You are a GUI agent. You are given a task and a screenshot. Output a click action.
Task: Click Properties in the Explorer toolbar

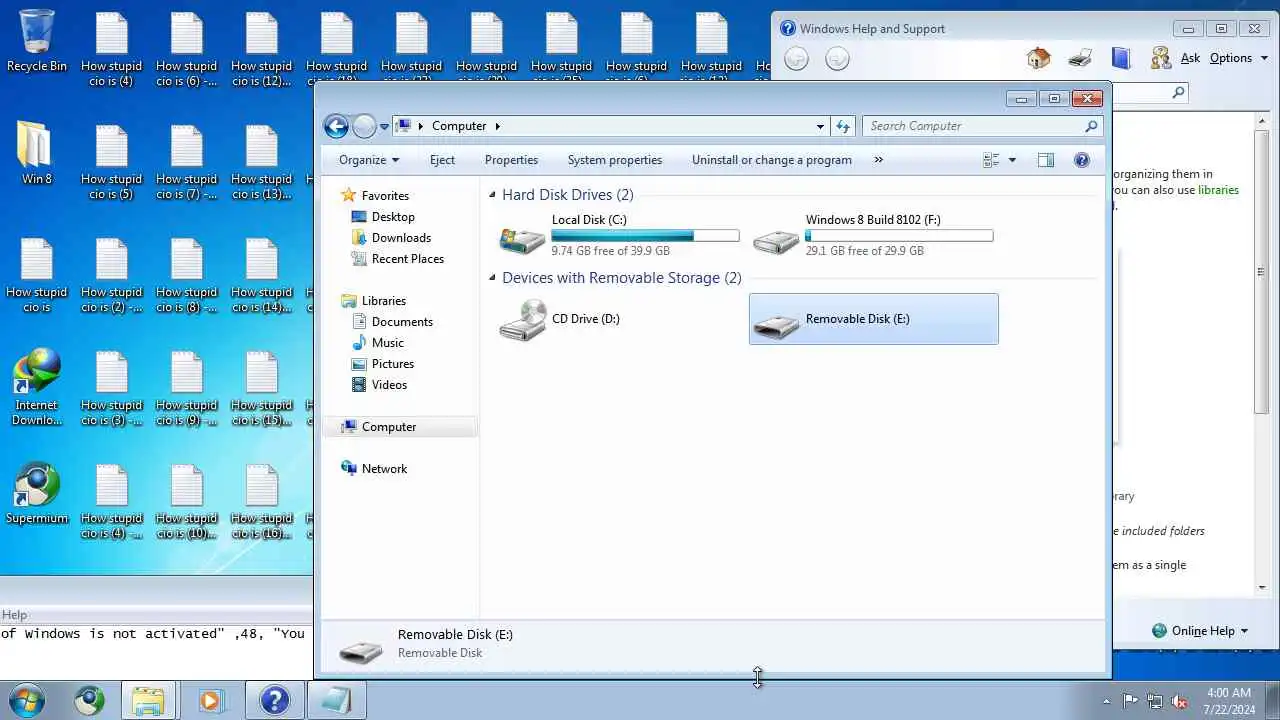click(511, 160)
